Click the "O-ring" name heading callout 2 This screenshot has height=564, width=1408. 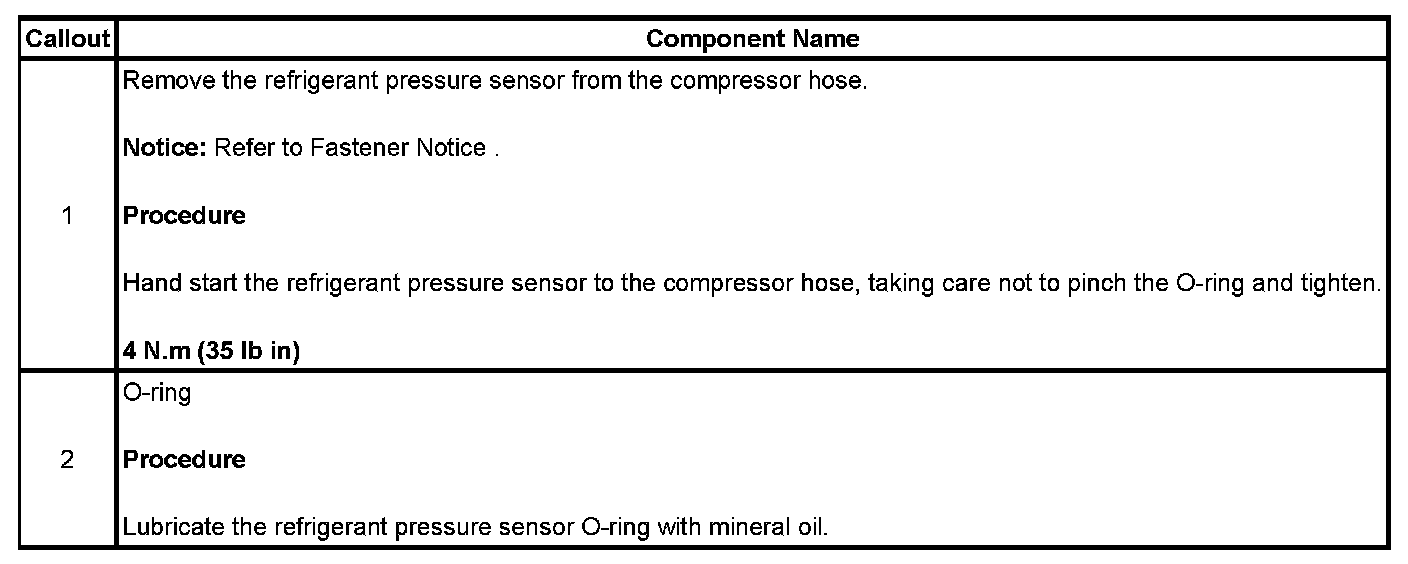point(156,393)
